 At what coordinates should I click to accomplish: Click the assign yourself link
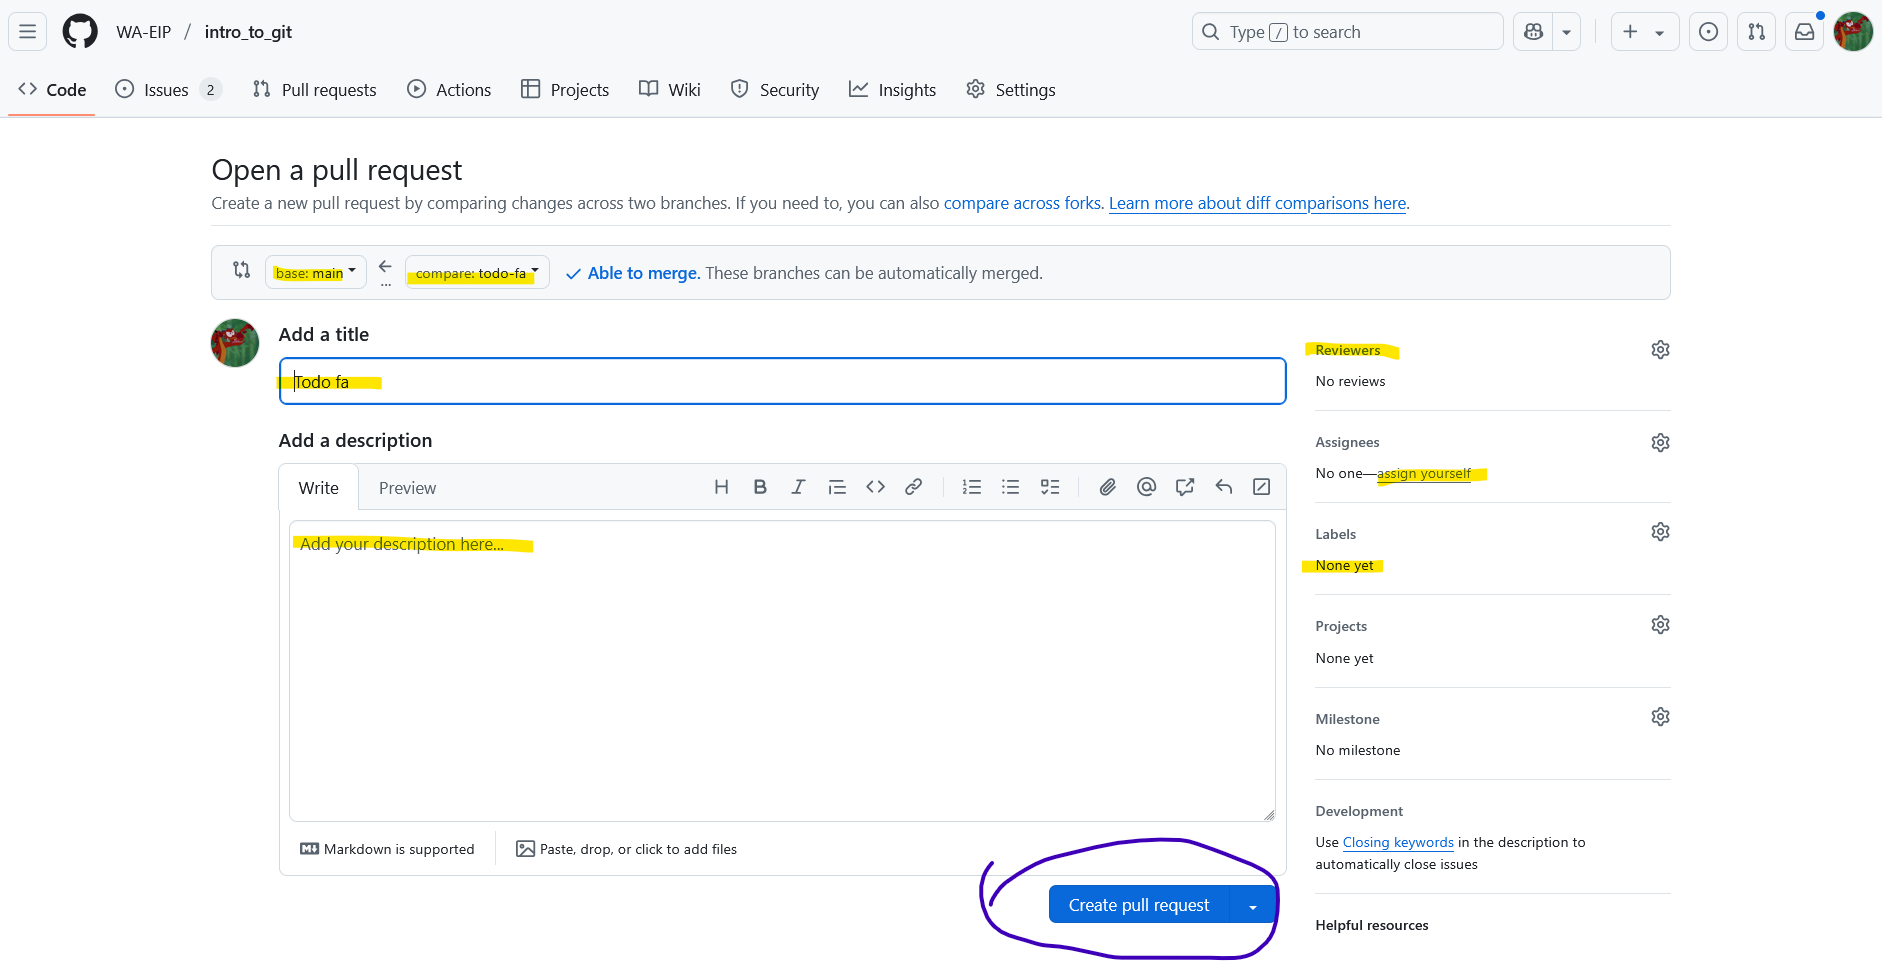click(x=1423, y=474)
